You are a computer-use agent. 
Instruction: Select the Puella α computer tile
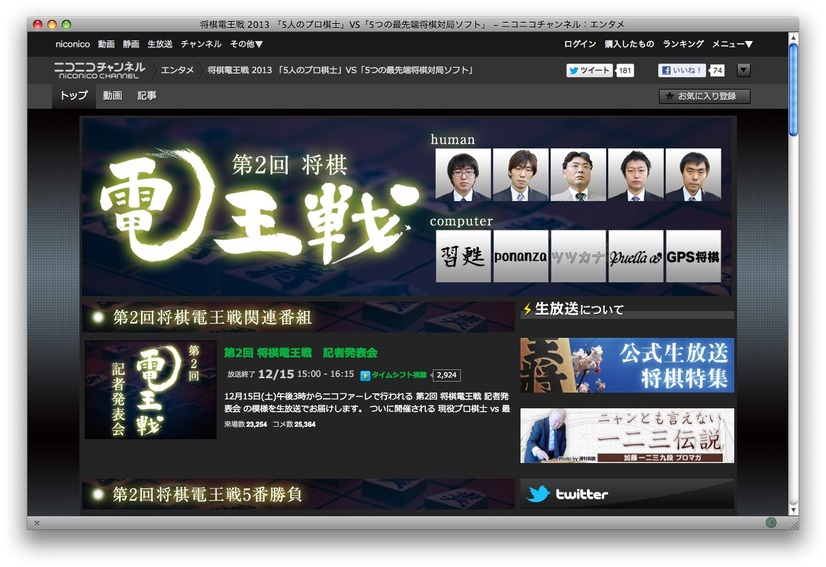(x=635, y=256)
